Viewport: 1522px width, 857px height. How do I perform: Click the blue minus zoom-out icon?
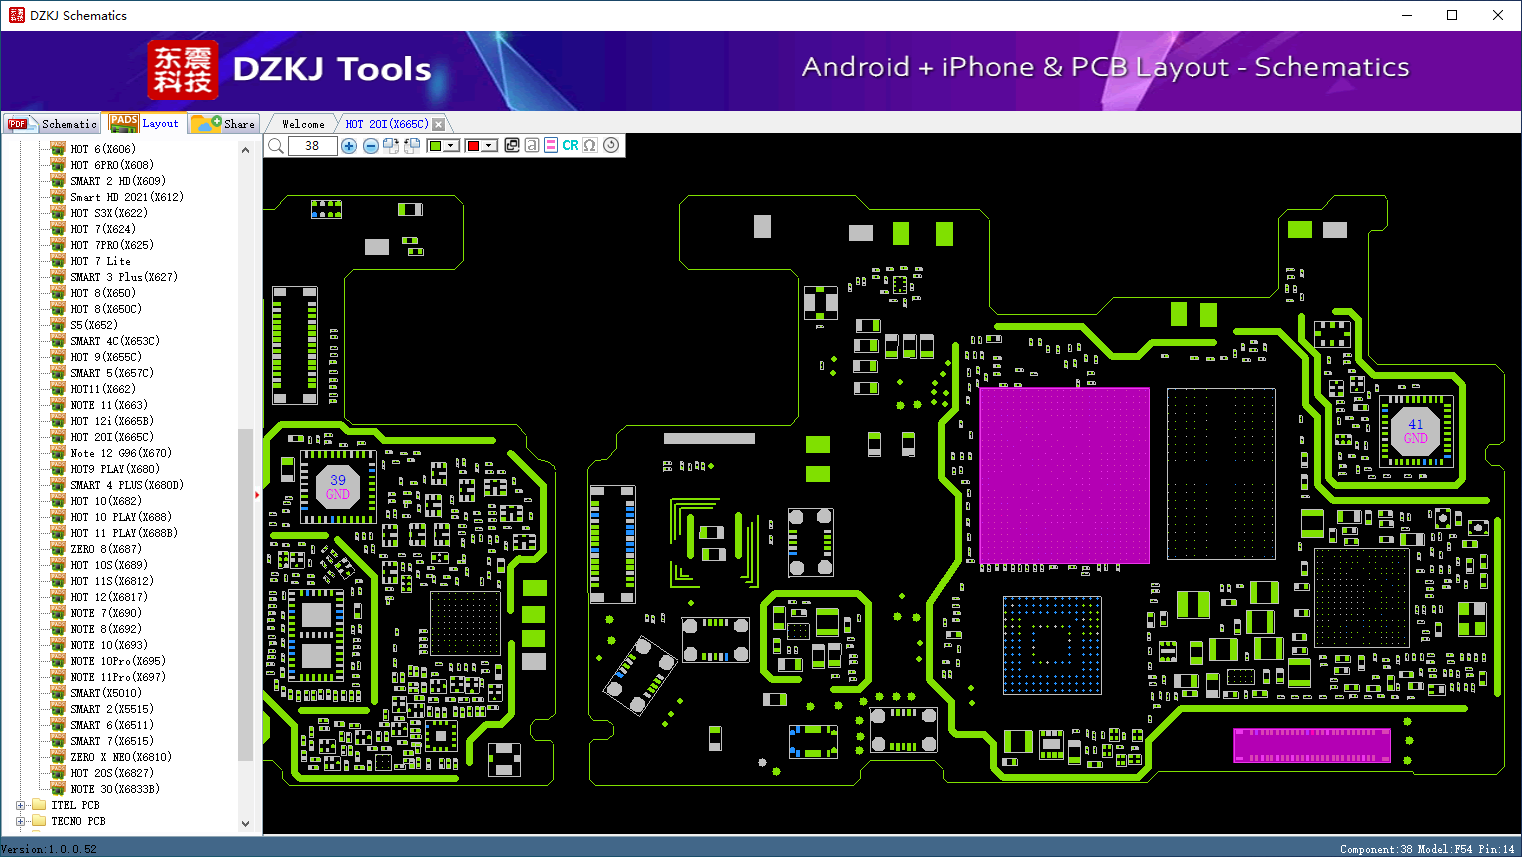[371, 146]
